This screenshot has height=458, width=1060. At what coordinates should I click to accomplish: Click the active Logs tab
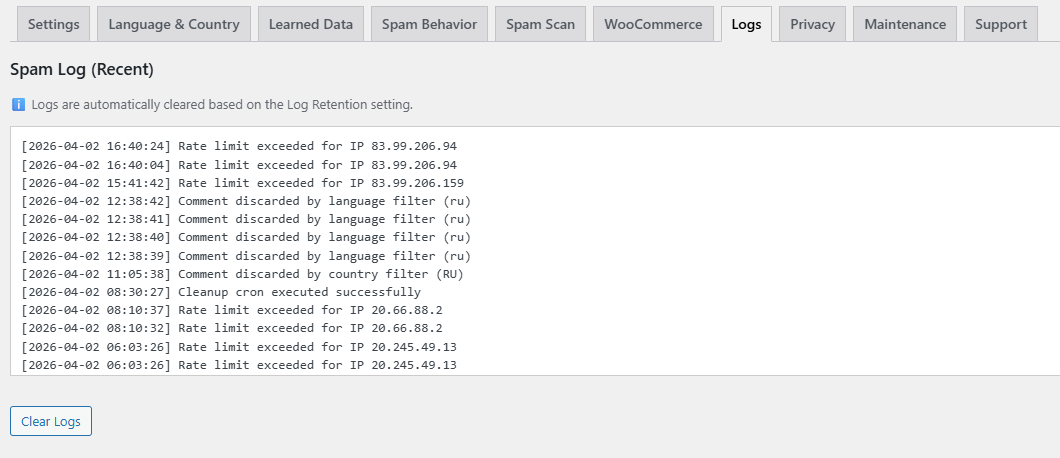point(746,24)
